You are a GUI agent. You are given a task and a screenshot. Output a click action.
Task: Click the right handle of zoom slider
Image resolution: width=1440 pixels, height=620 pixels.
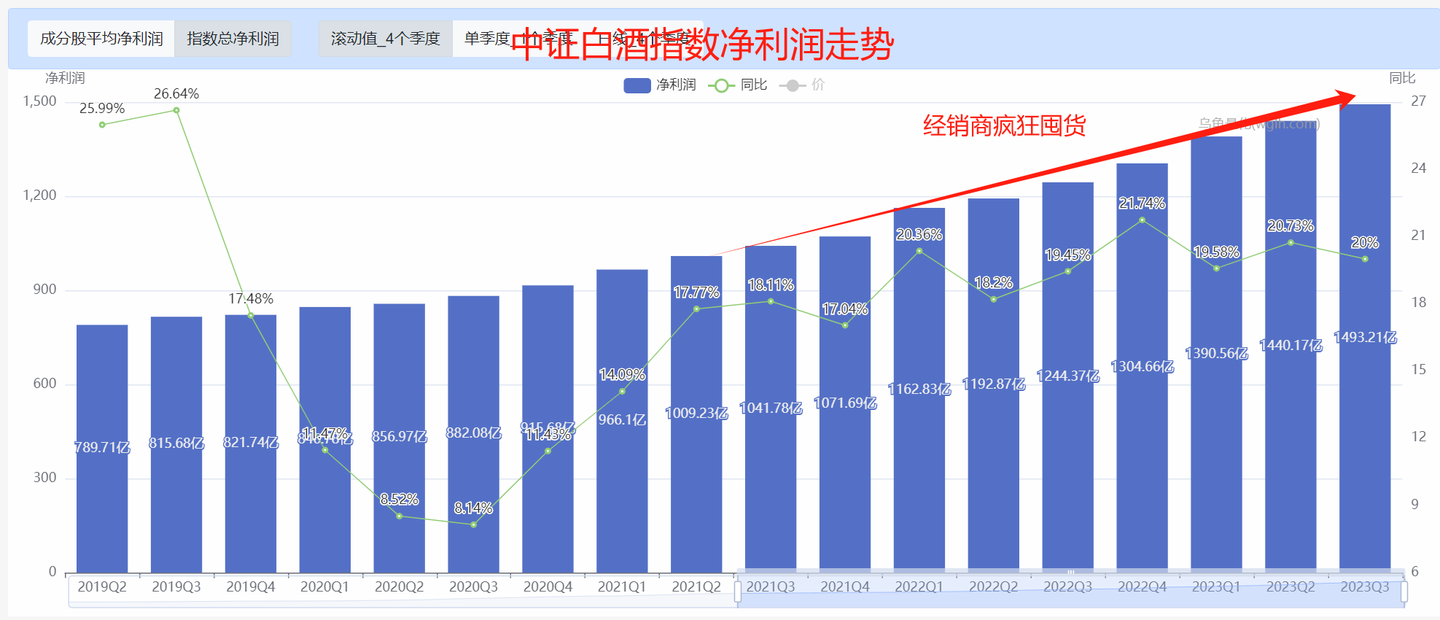[1404, 592]
